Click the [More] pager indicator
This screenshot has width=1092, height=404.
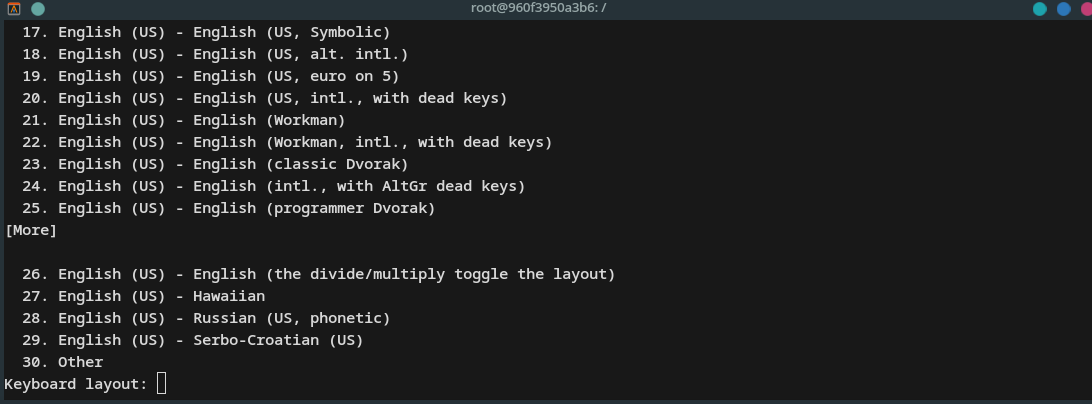(31, 230)
